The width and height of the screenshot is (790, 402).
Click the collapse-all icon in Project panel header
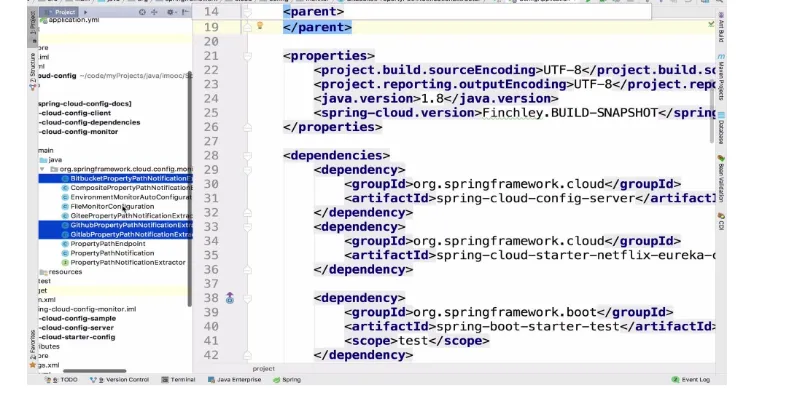(154, 12)
